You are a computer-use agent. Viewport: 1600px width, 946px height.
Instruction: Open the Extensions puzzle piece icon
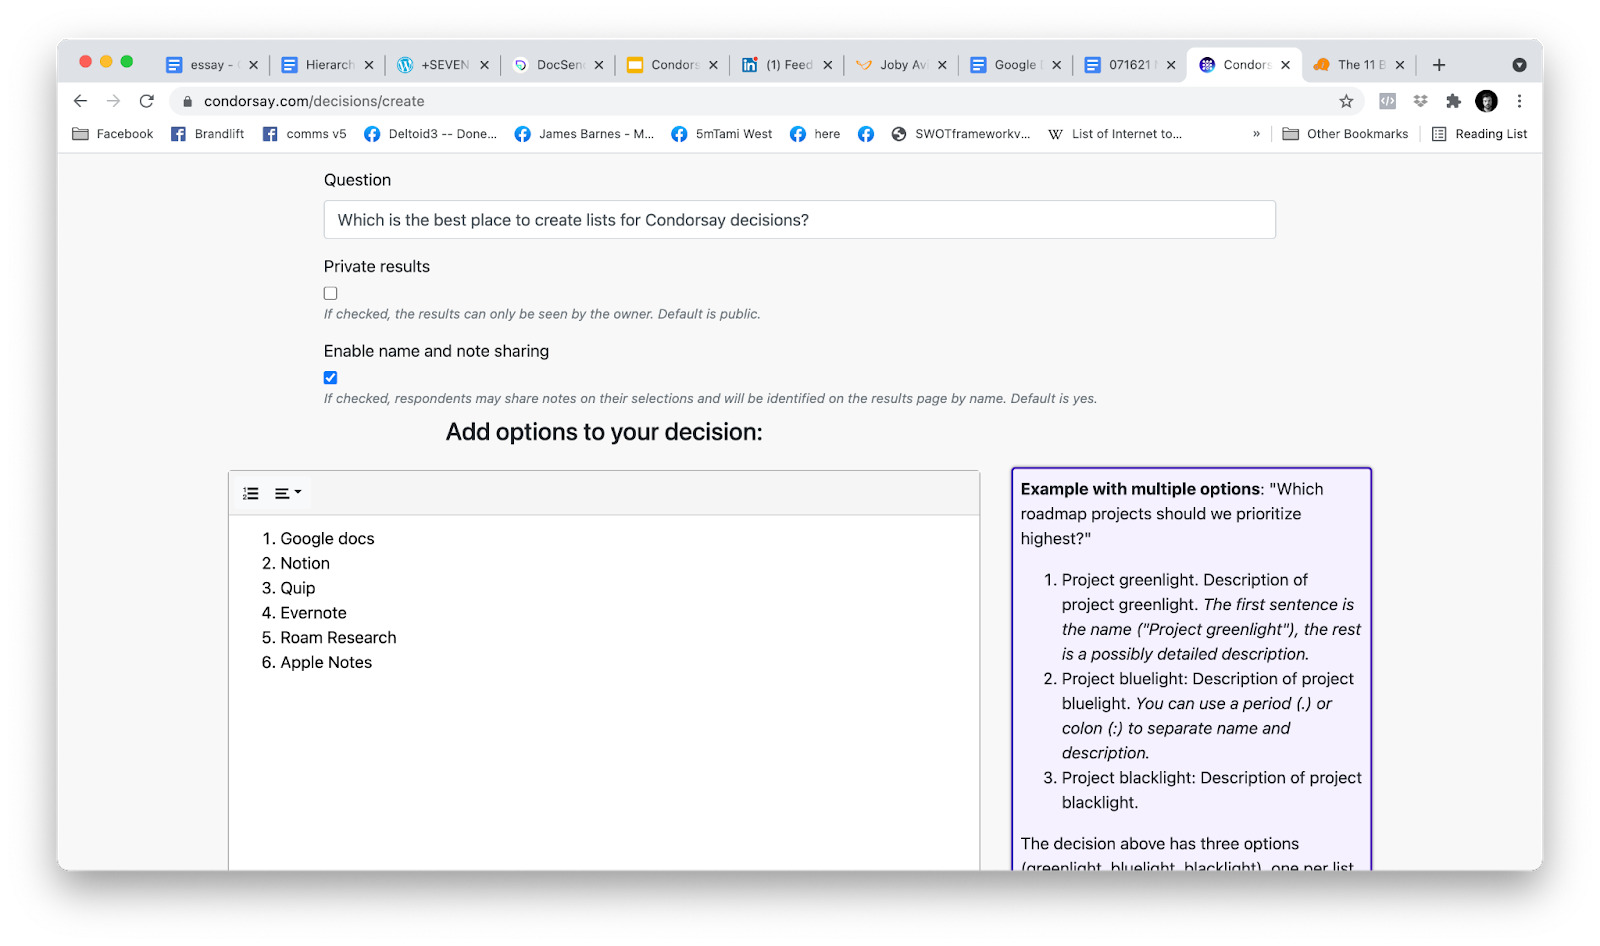[x=1453, y=101]
